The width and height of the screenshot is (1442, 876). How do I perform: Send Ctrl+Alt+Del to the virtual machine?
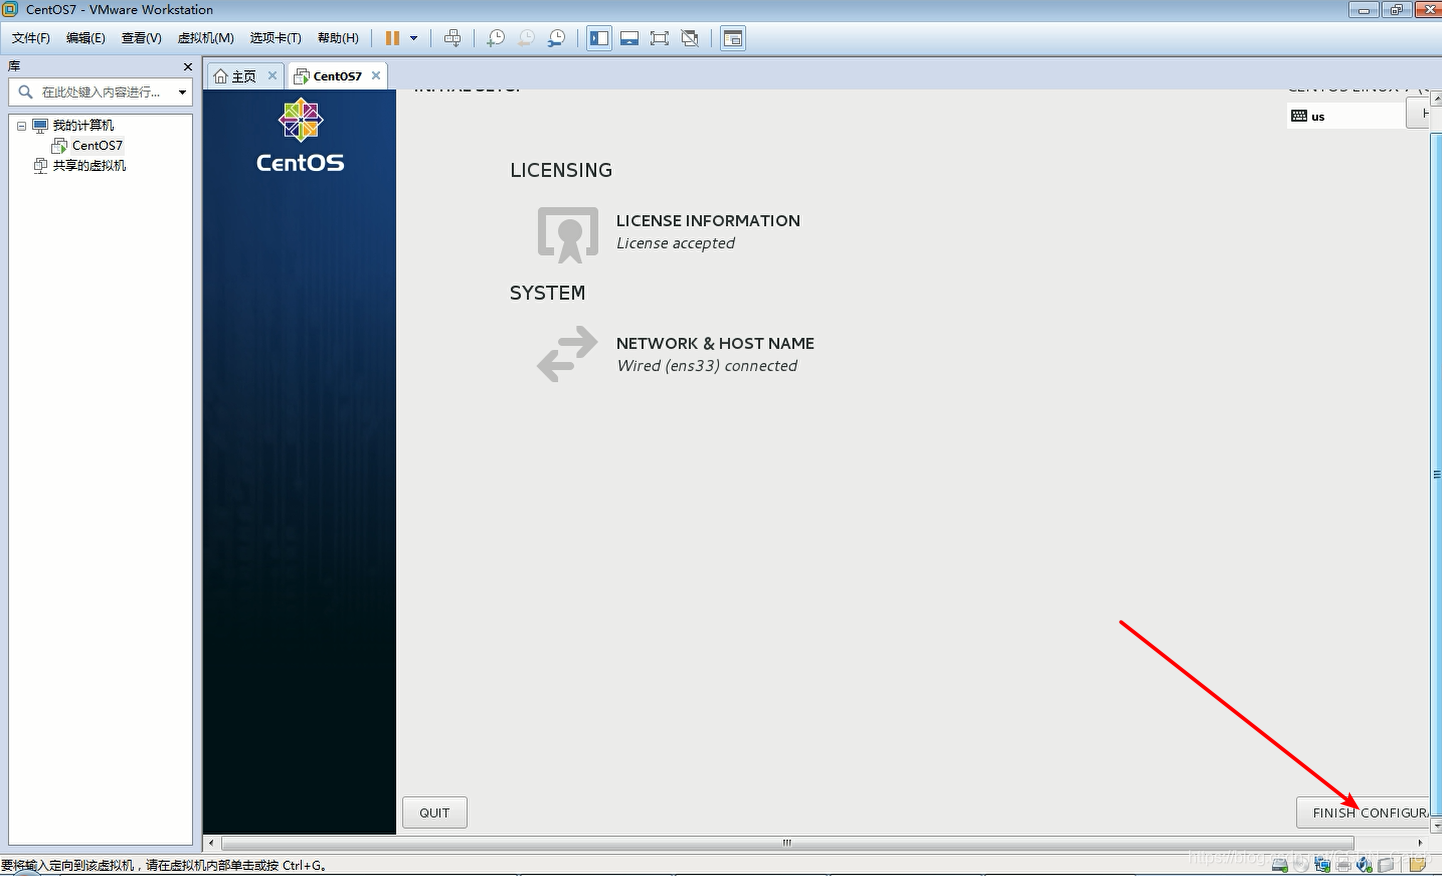pyautogui.click(x=453, y=38)
